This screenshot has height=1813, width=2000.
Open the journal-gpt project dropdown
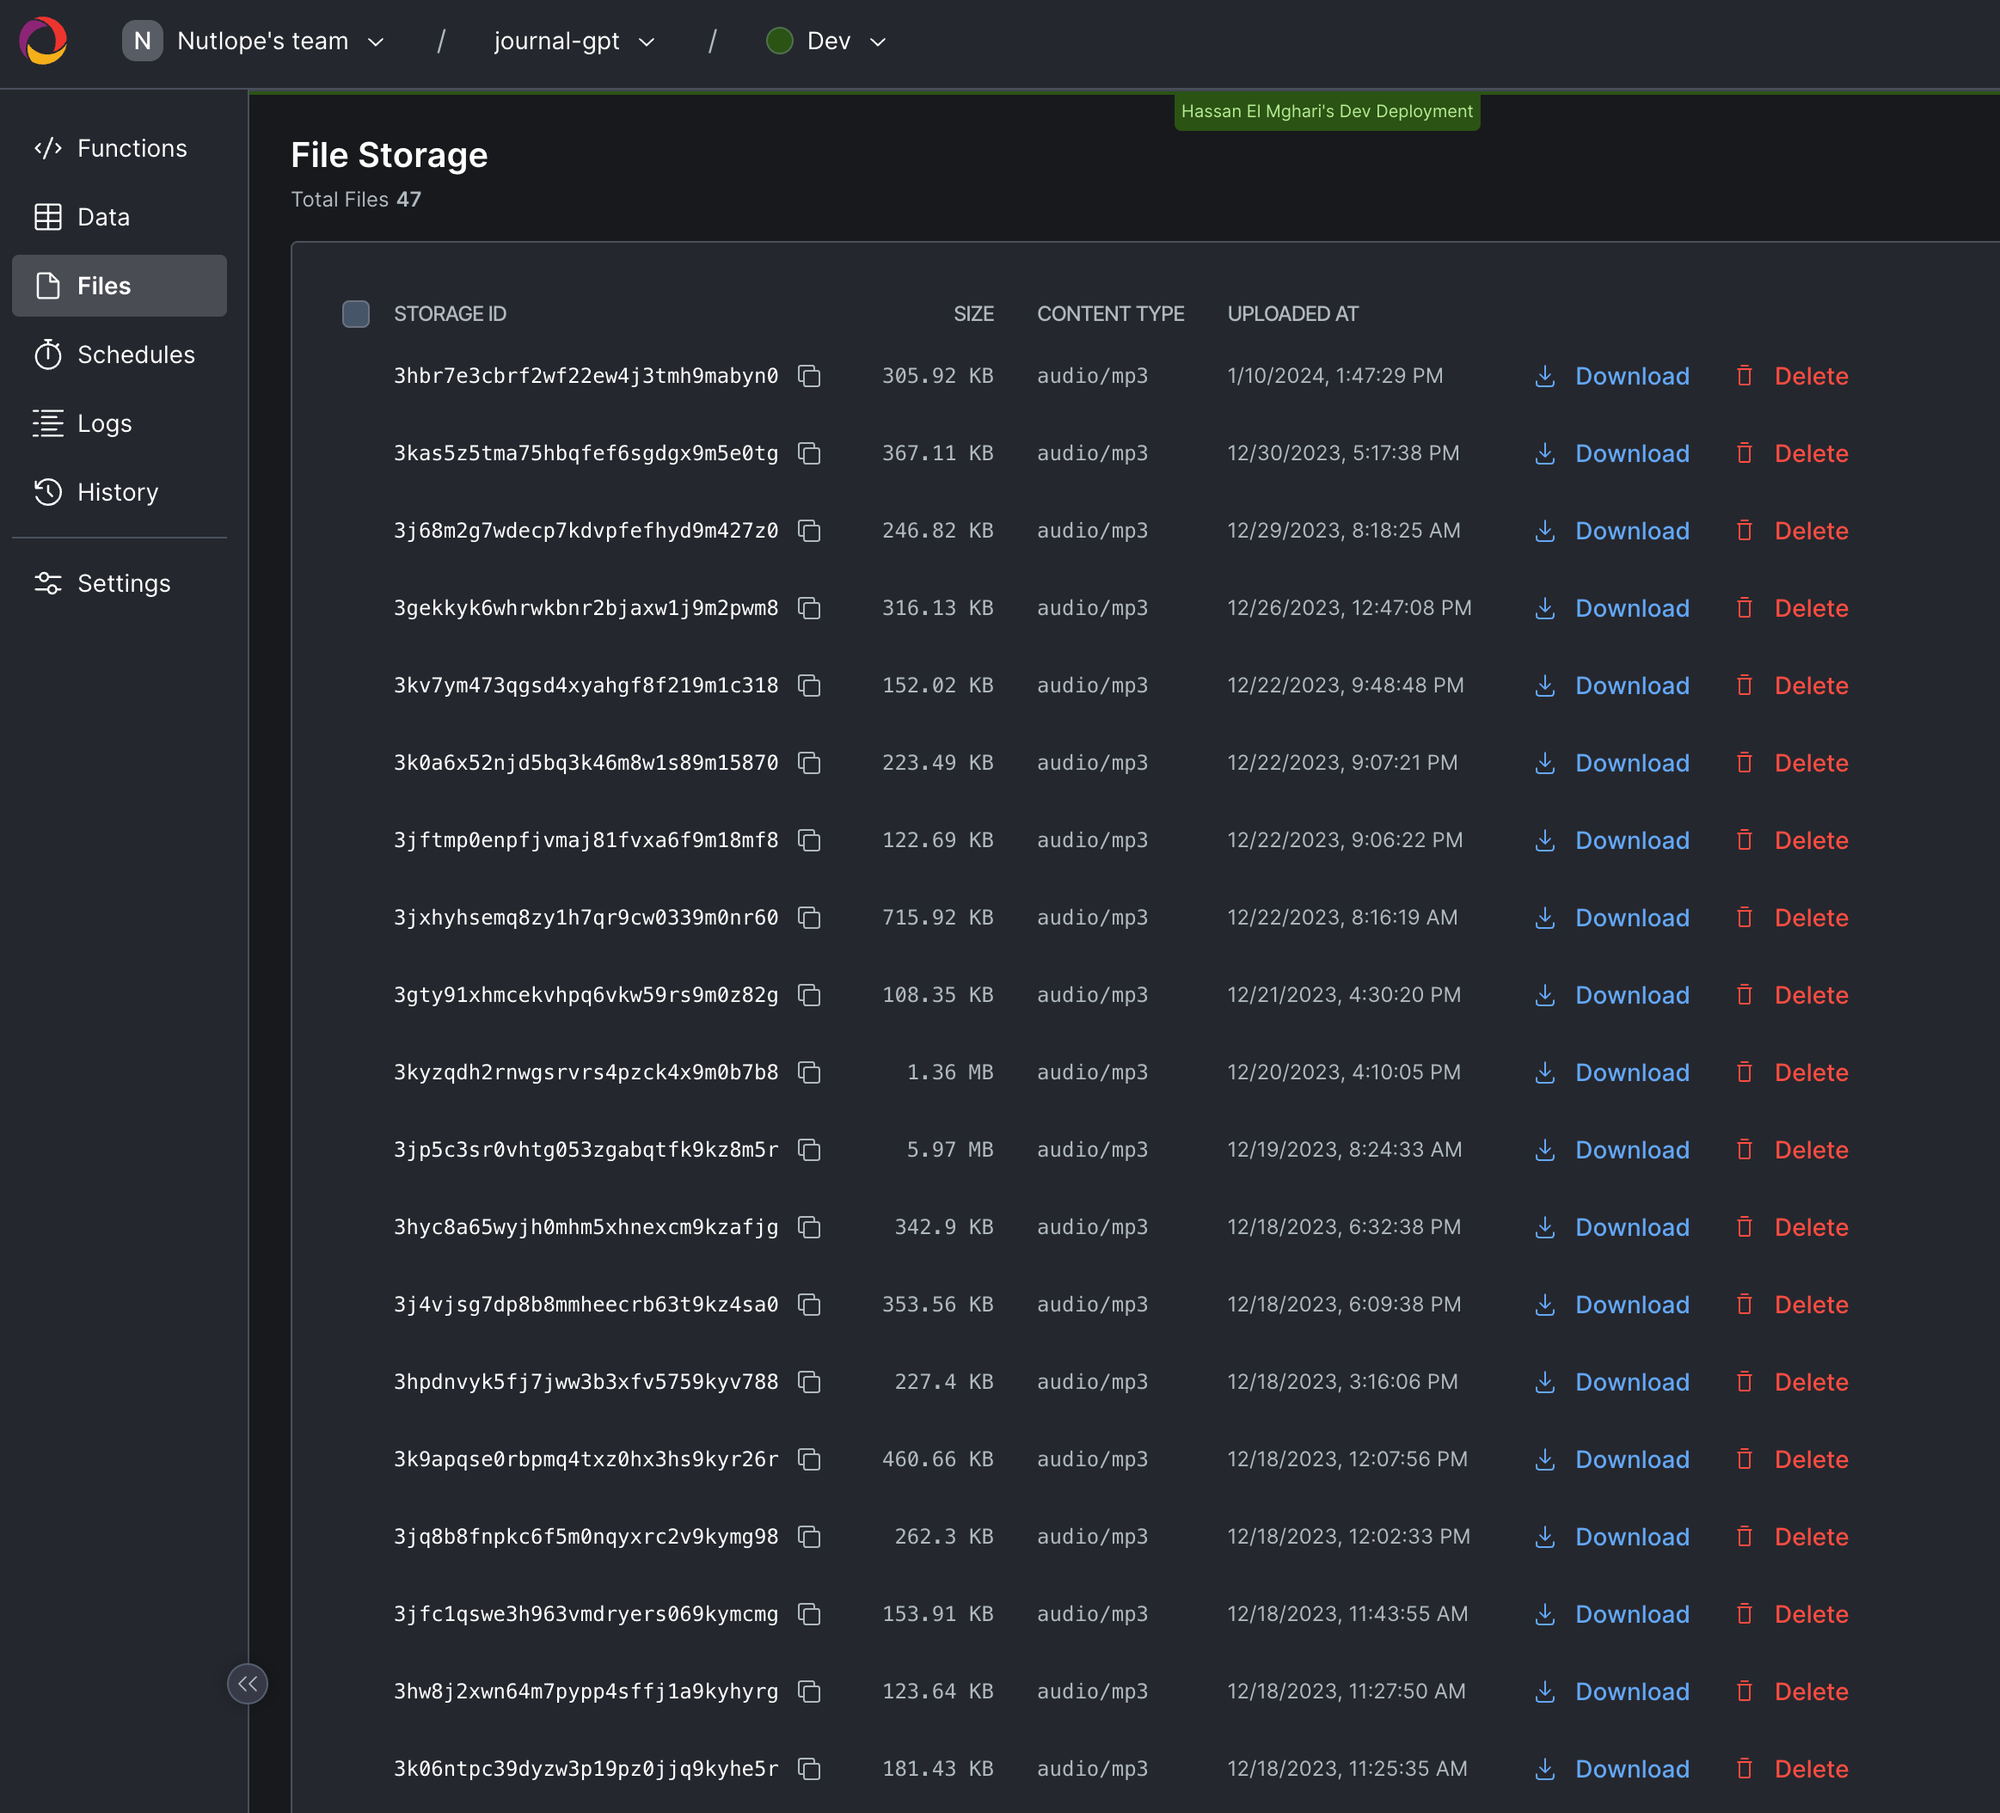(x=574, y=41)
